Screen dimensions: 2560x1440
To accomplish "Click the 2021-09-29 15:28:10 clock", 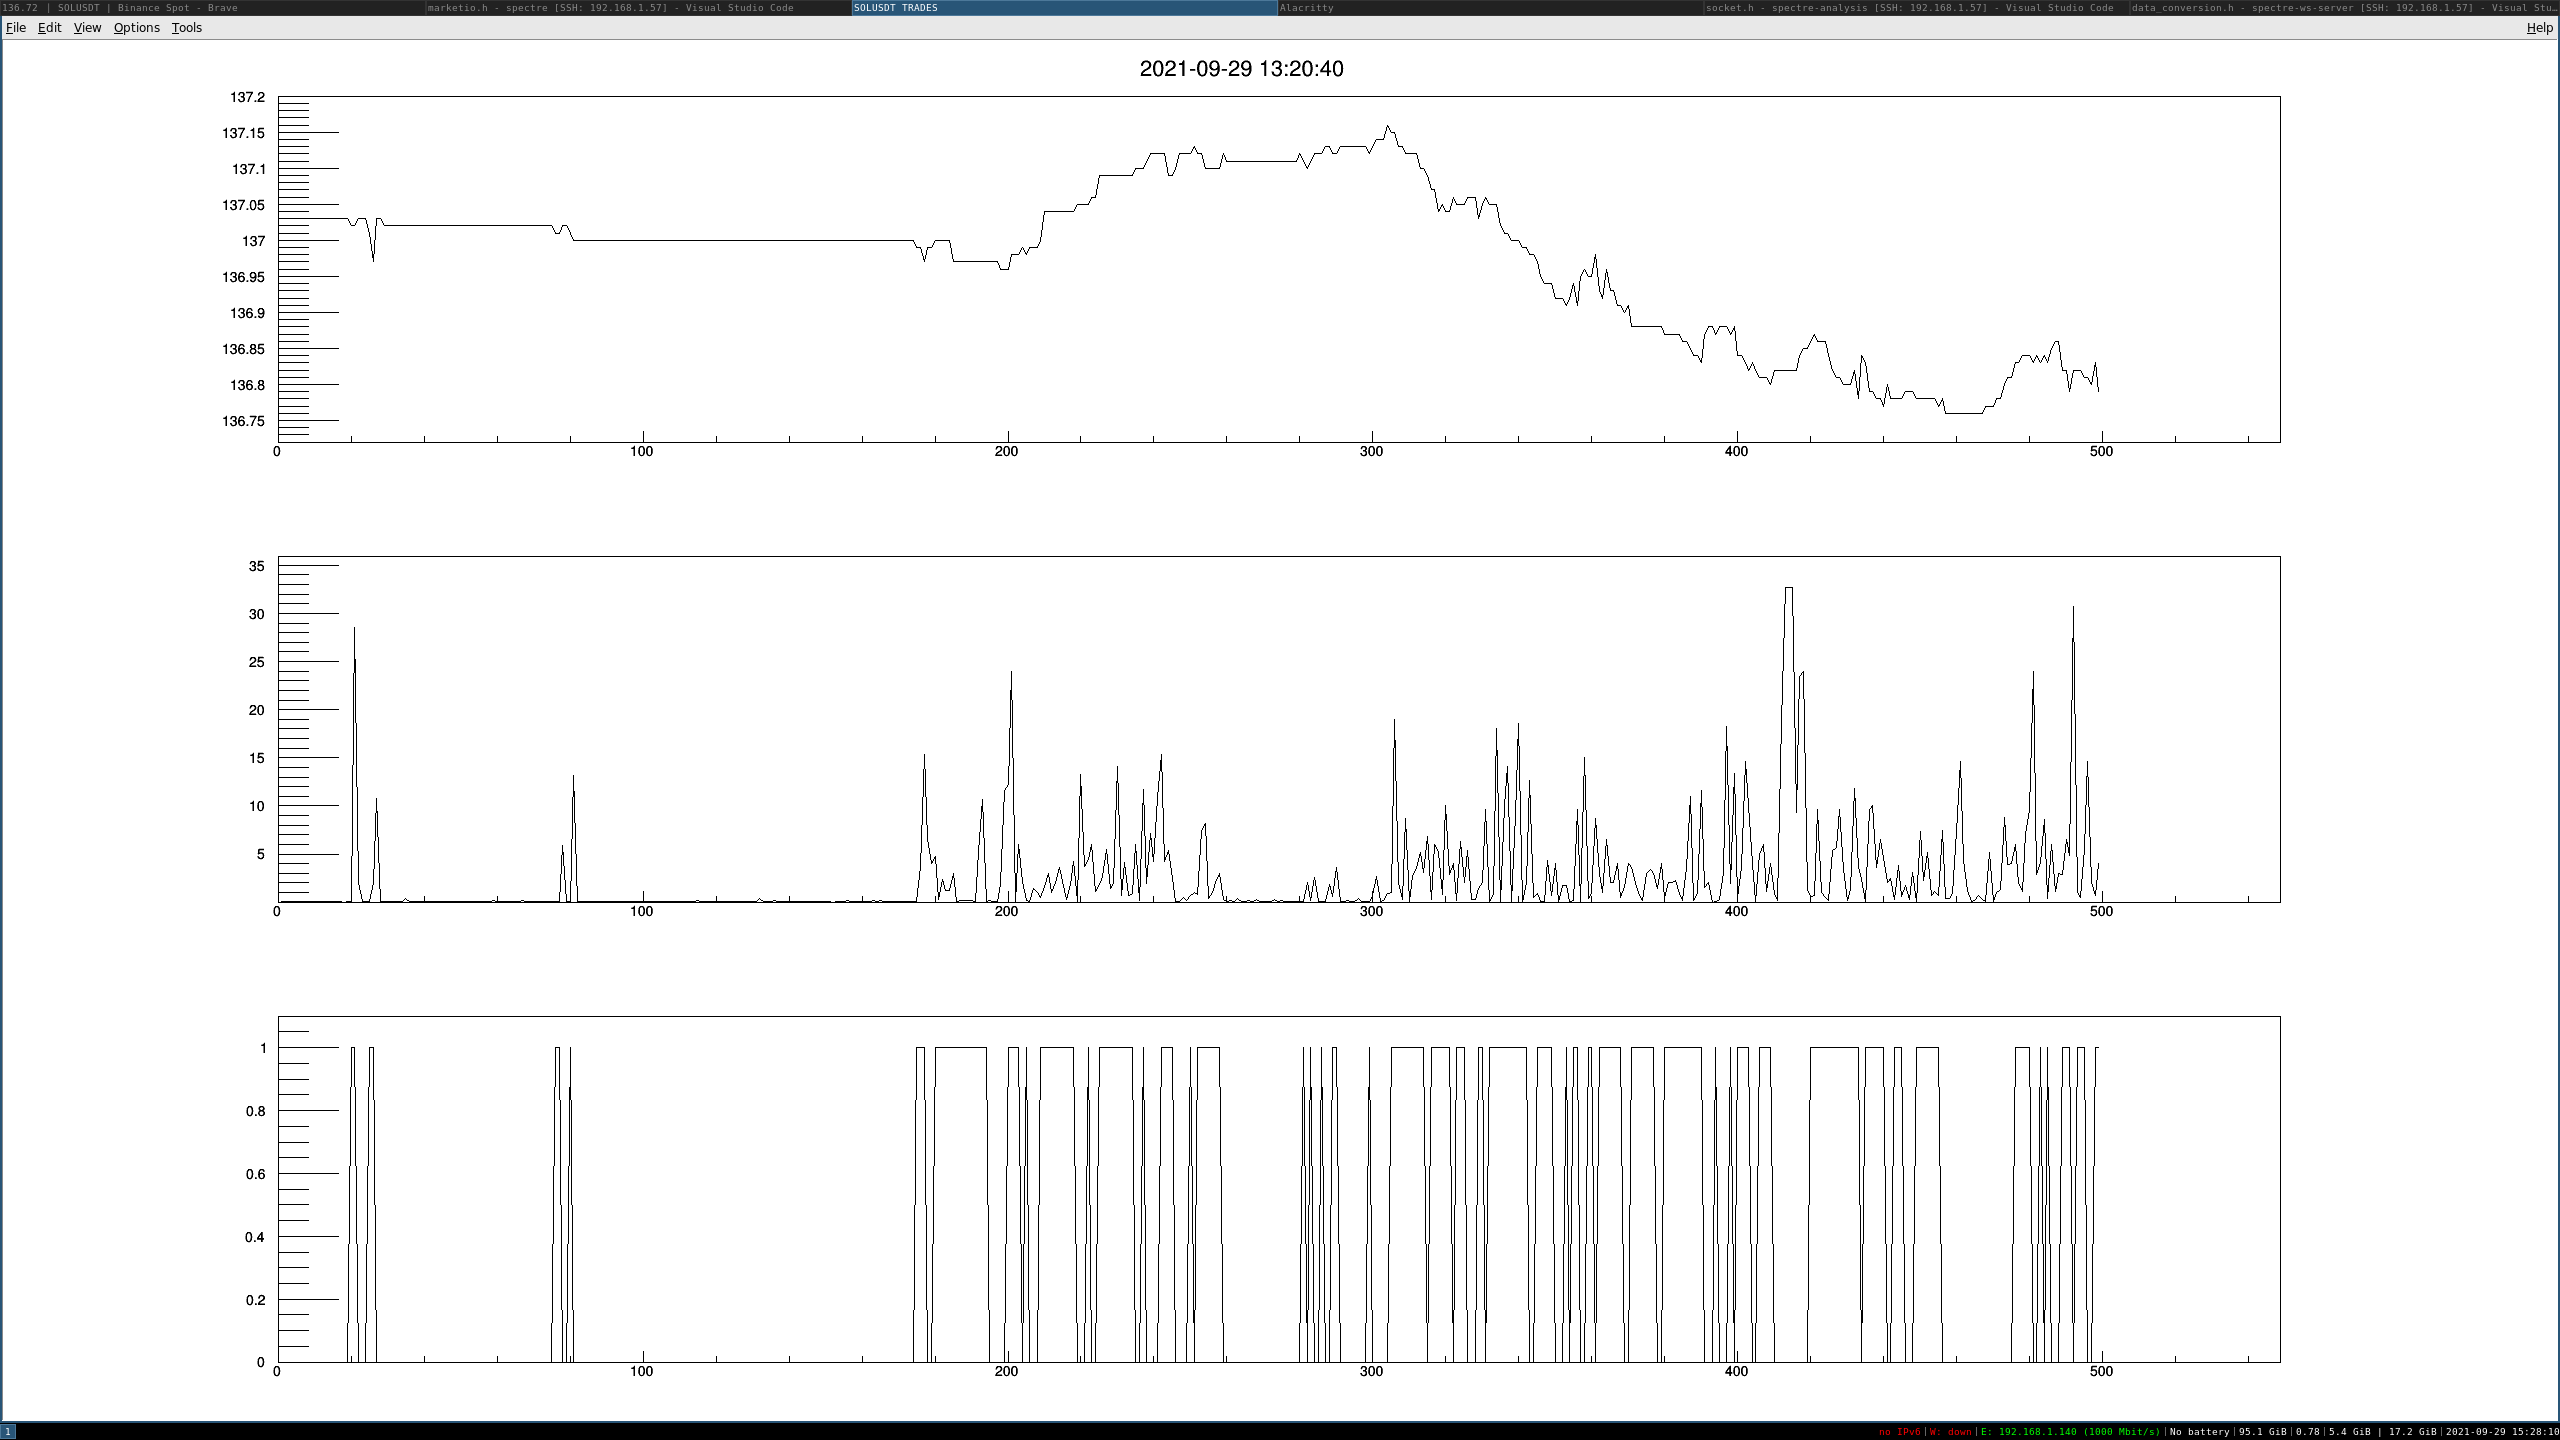I will pos(2502,1432).
